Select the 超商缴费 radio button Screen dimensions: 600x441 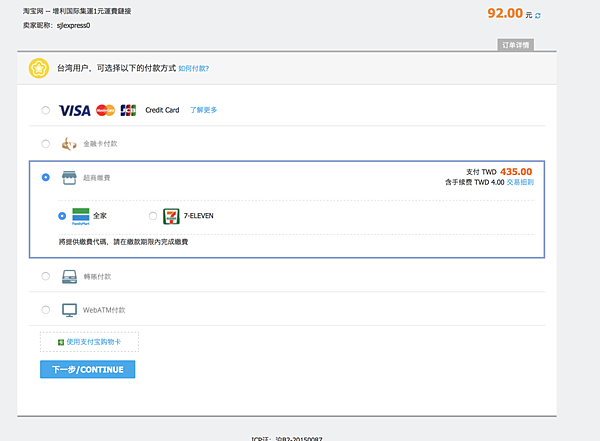pyautogui.click(x=46, y=177)
